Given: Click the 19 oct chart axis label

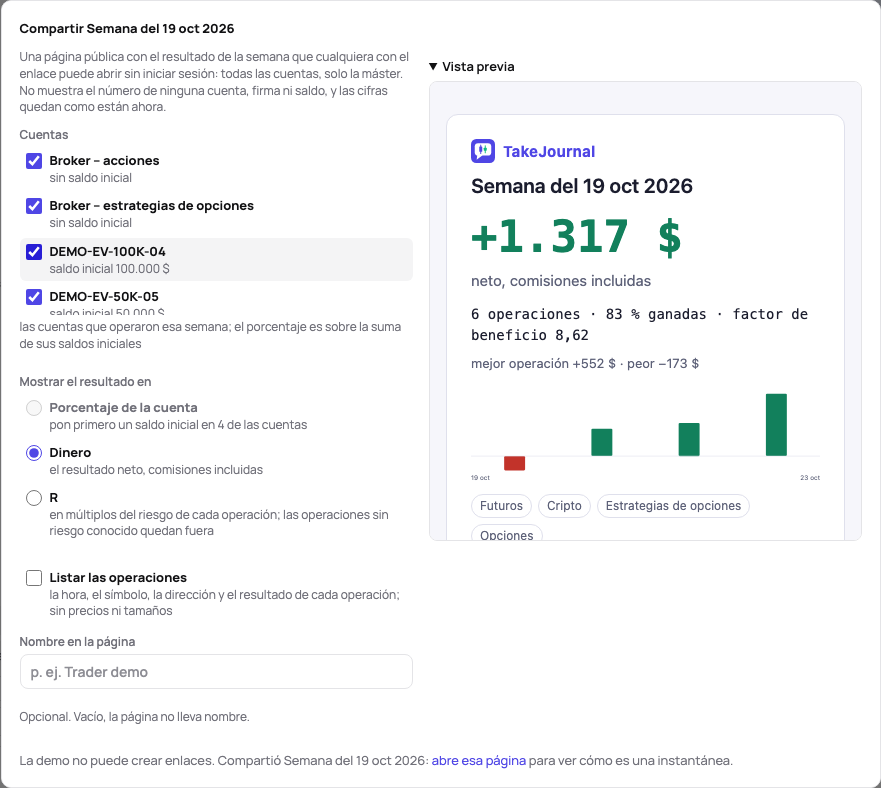Looking at the screenshot, I should coord(480,478).
